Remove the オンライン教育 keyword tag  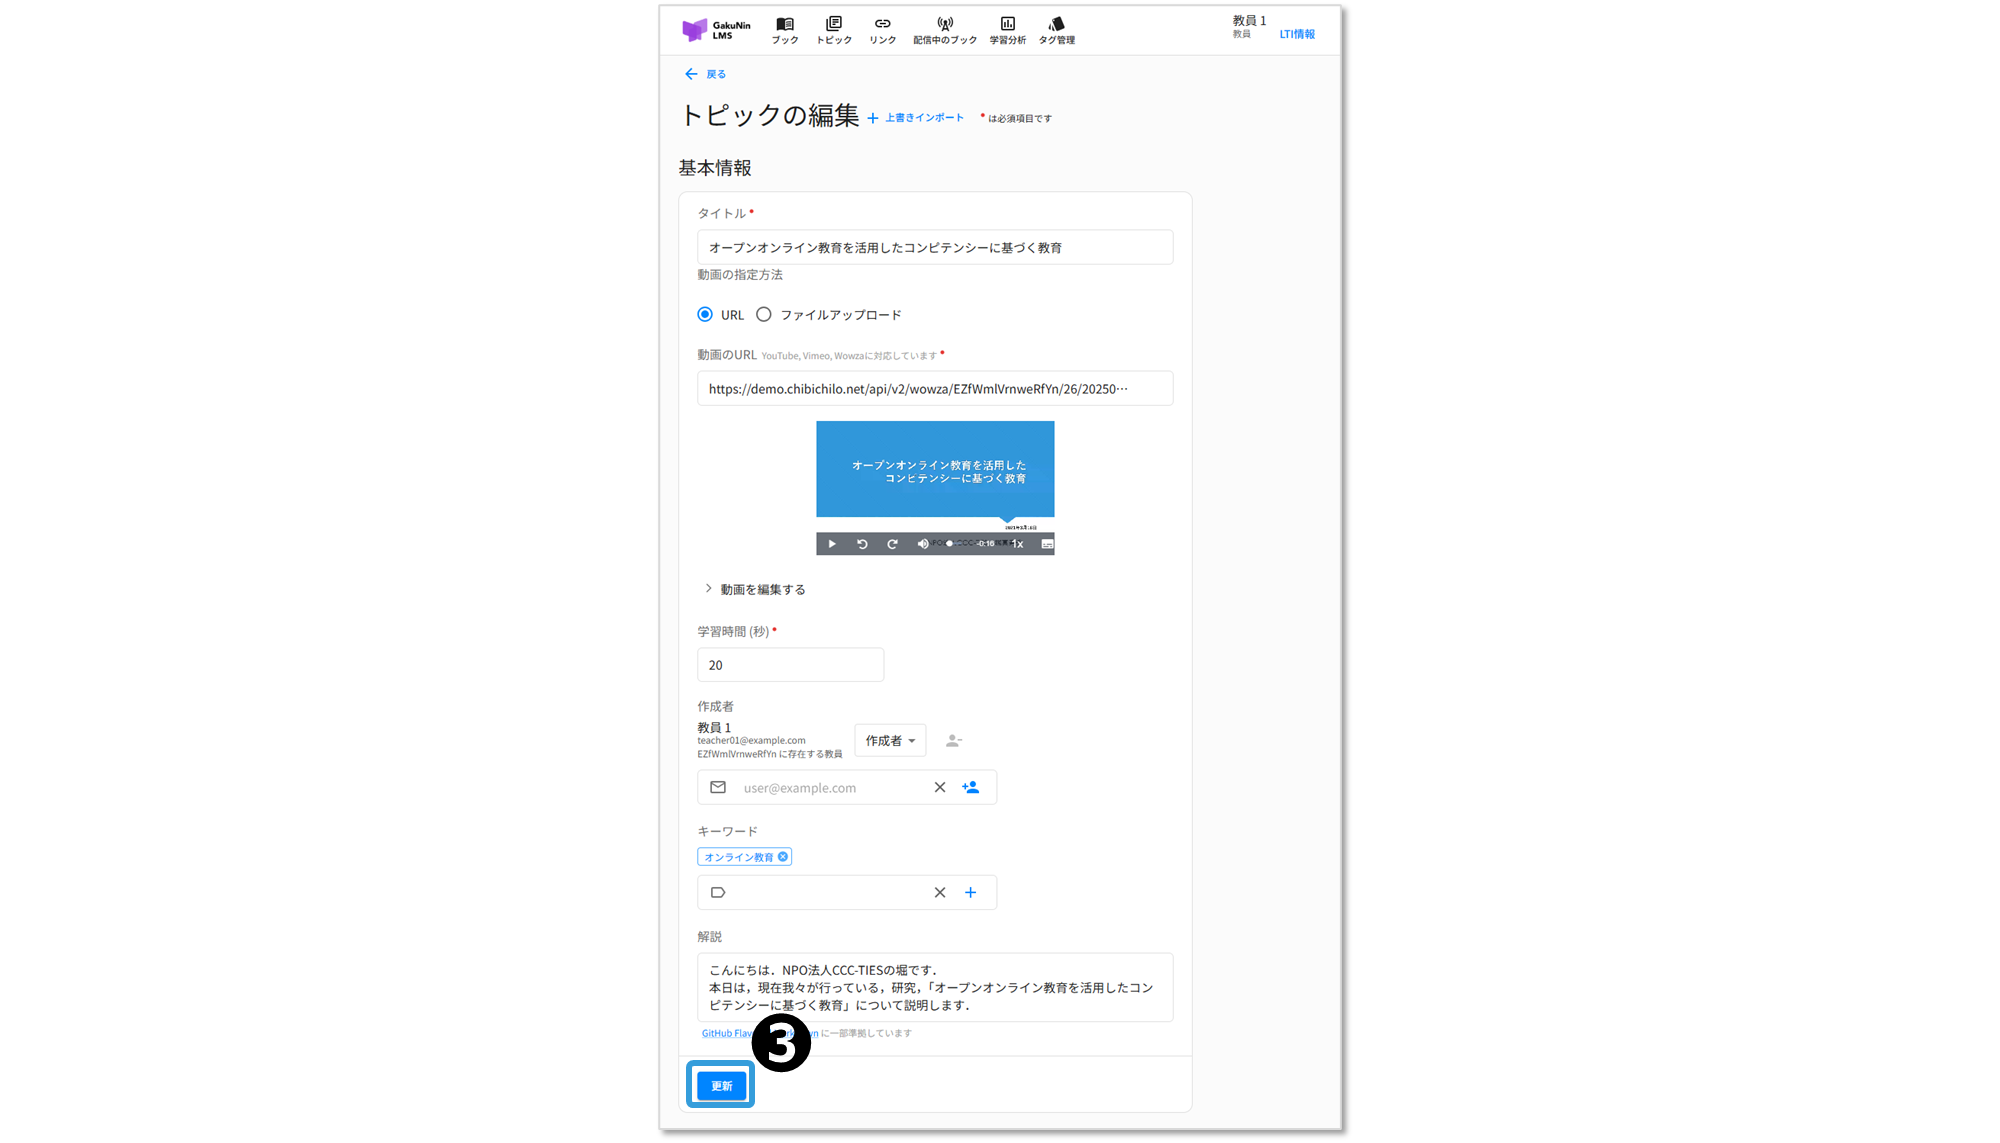pyautogui.click(x=783, y=857)
